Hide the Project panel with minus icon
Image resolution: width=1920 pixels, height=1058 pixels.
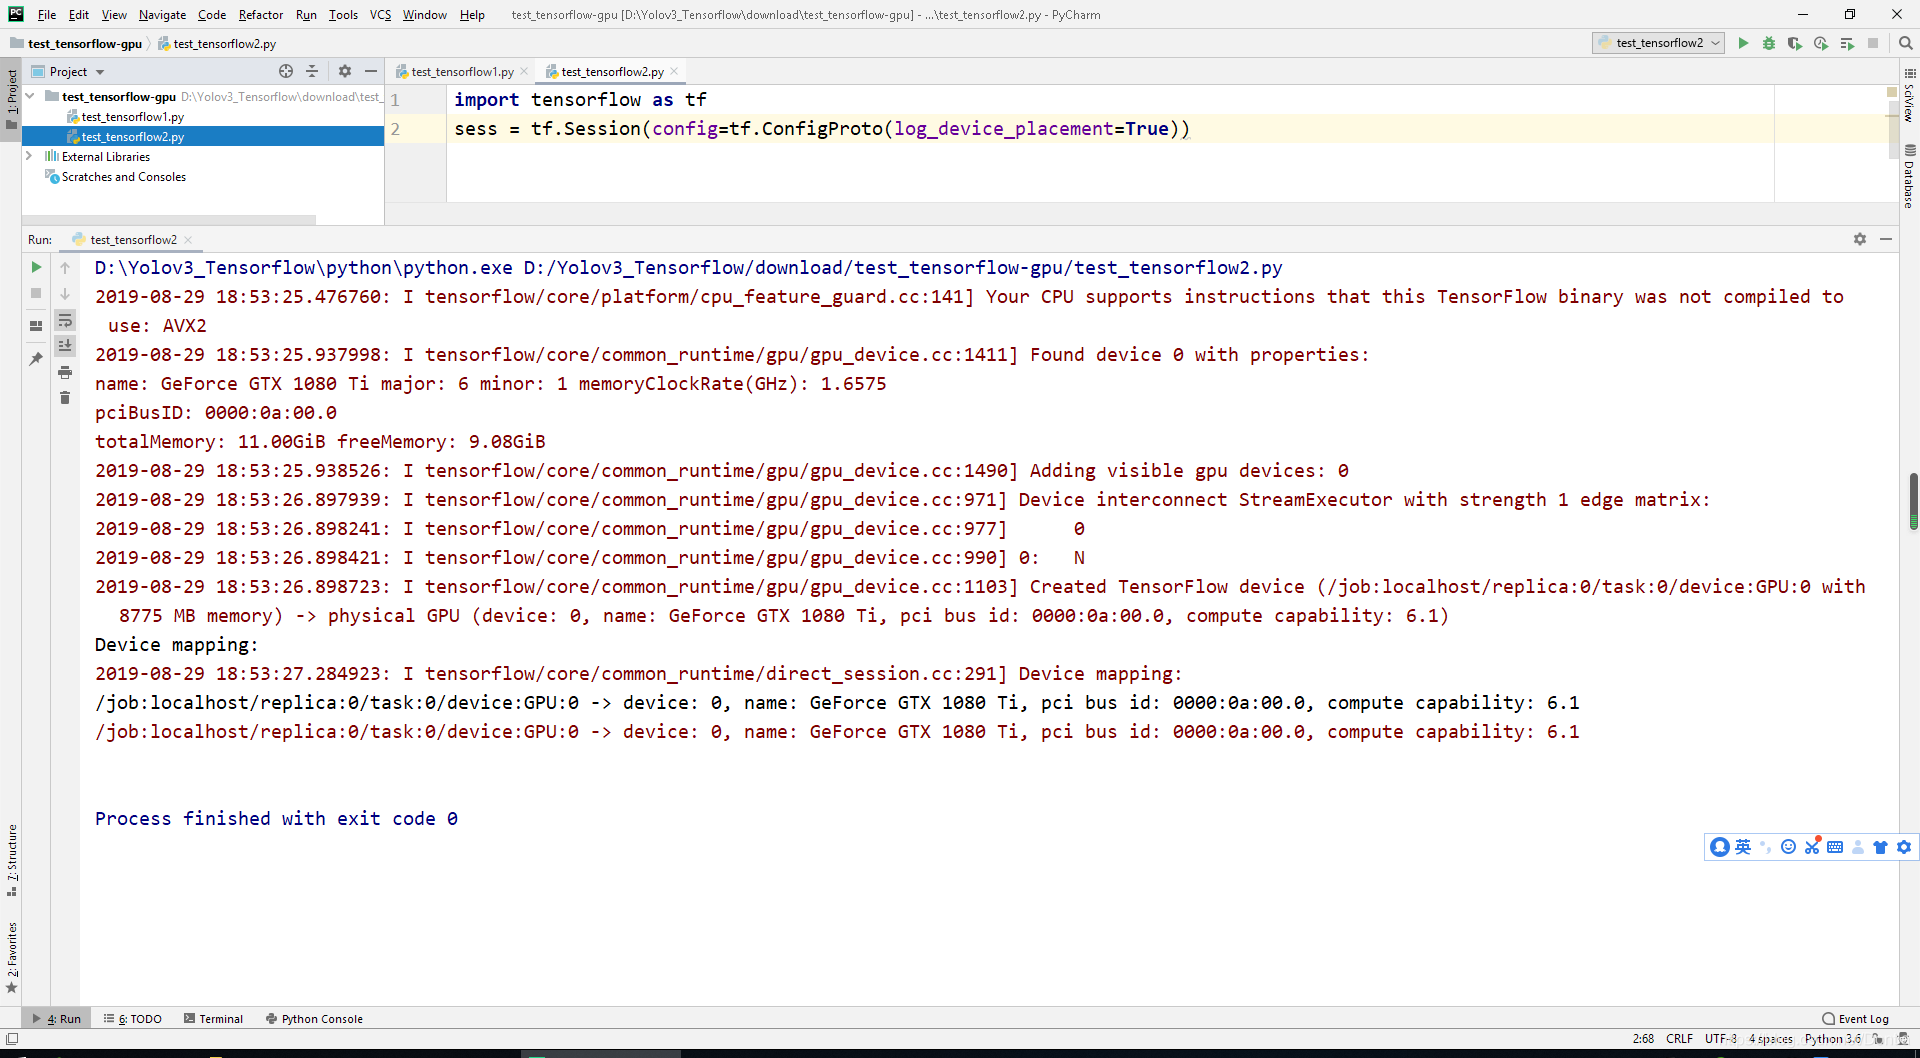point(371,71)
